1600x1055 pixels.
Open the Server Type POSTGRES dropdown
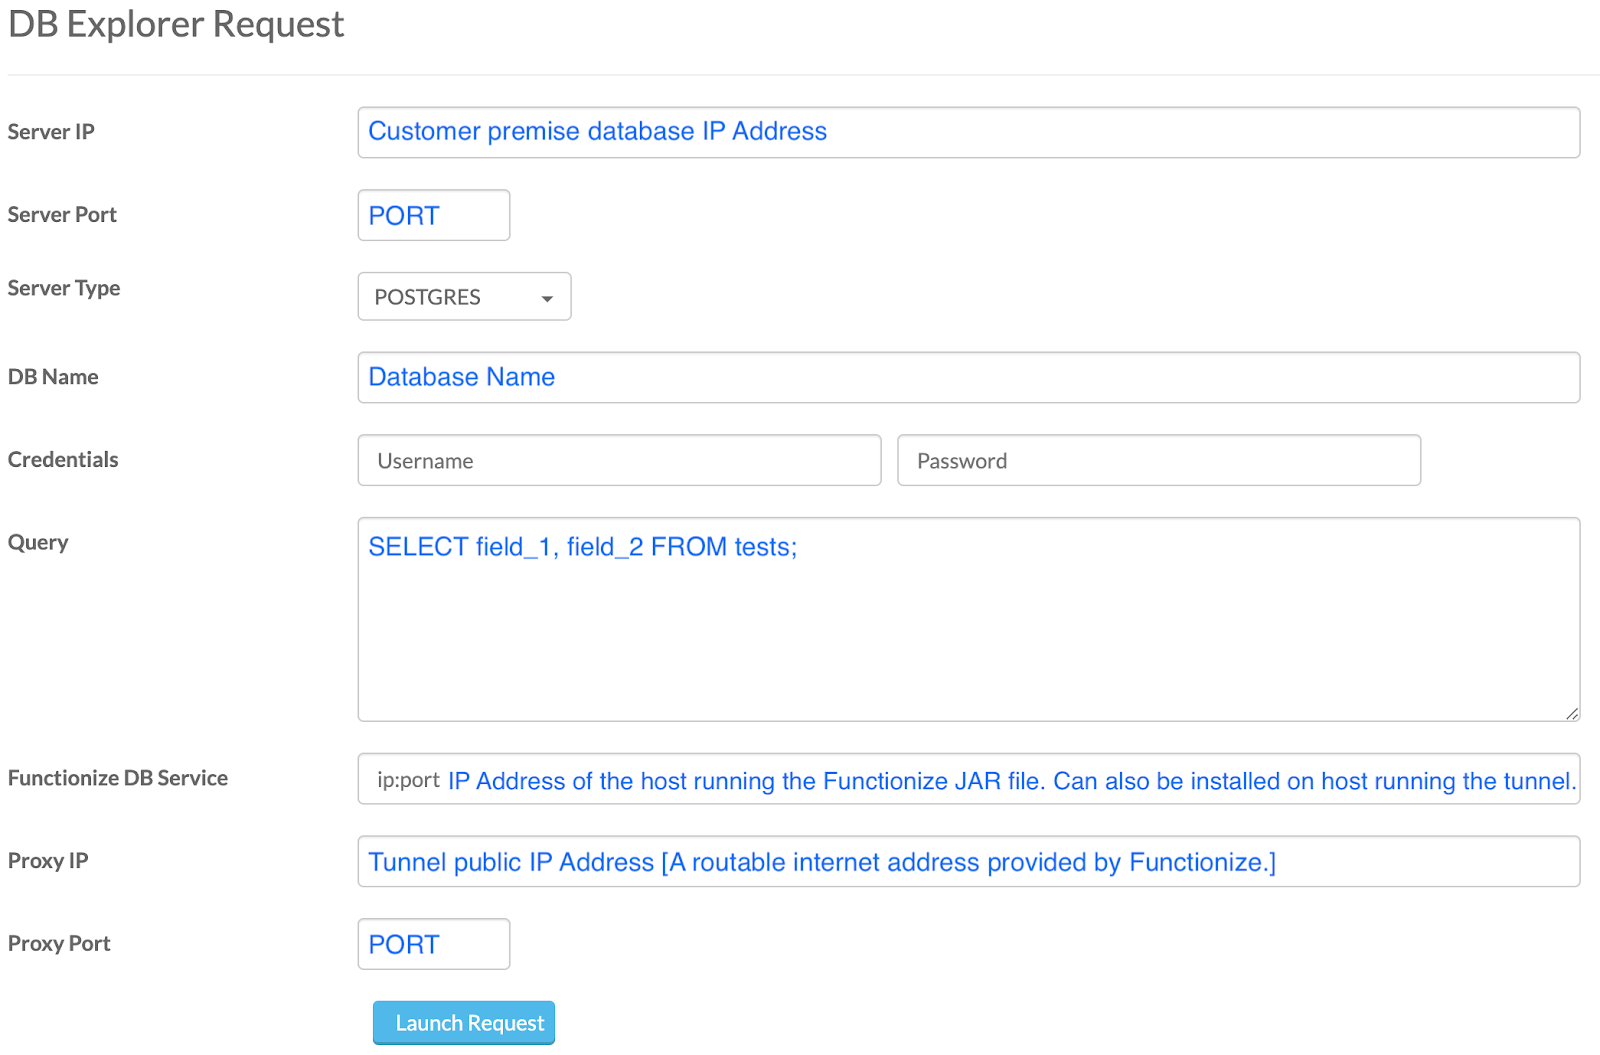pyautogui.click(x=464, y=297)
